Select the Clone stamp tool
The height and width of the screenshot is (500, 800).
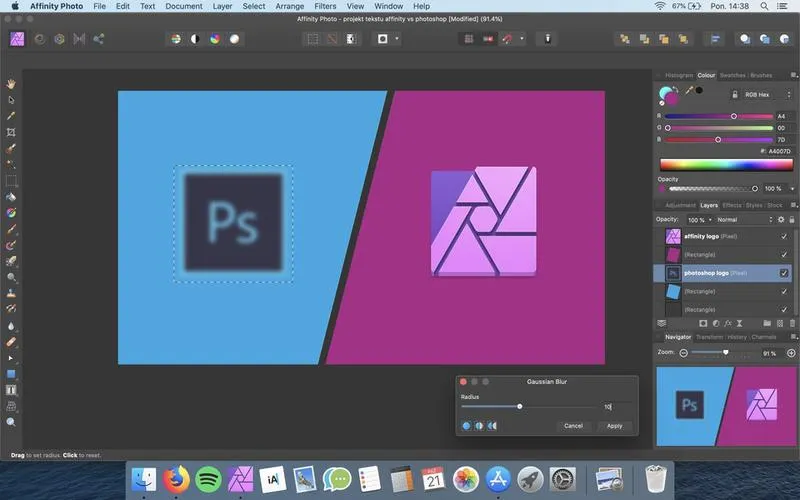point(11,293)
